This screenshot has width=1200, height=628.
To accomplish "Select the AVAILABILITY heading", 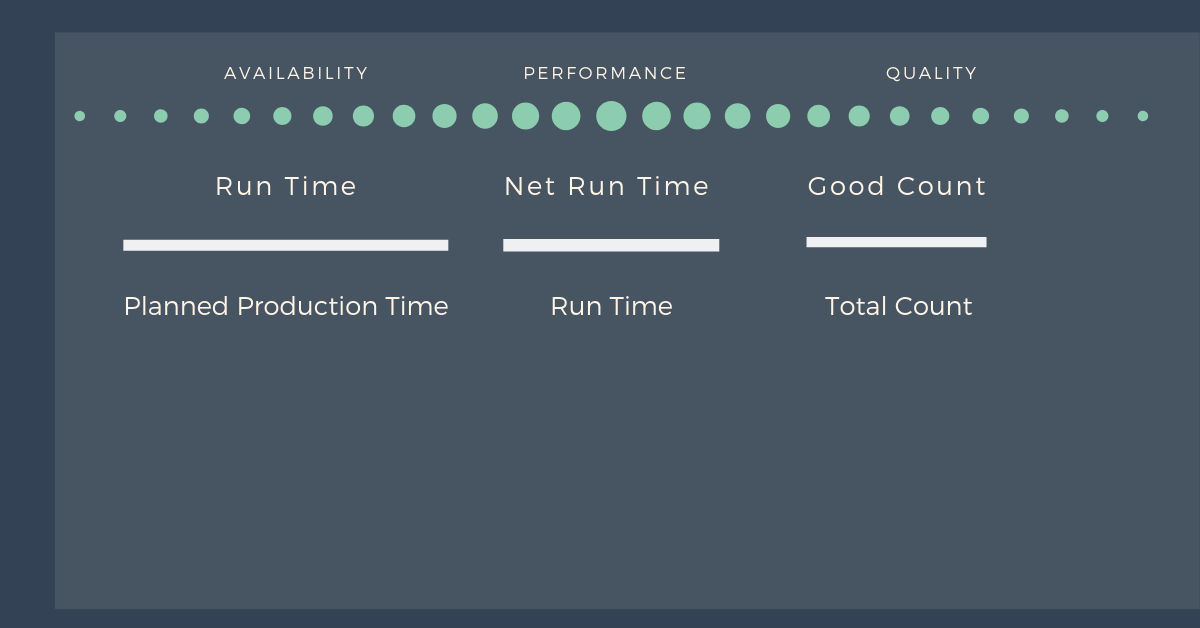I will (x=296, y=73).
